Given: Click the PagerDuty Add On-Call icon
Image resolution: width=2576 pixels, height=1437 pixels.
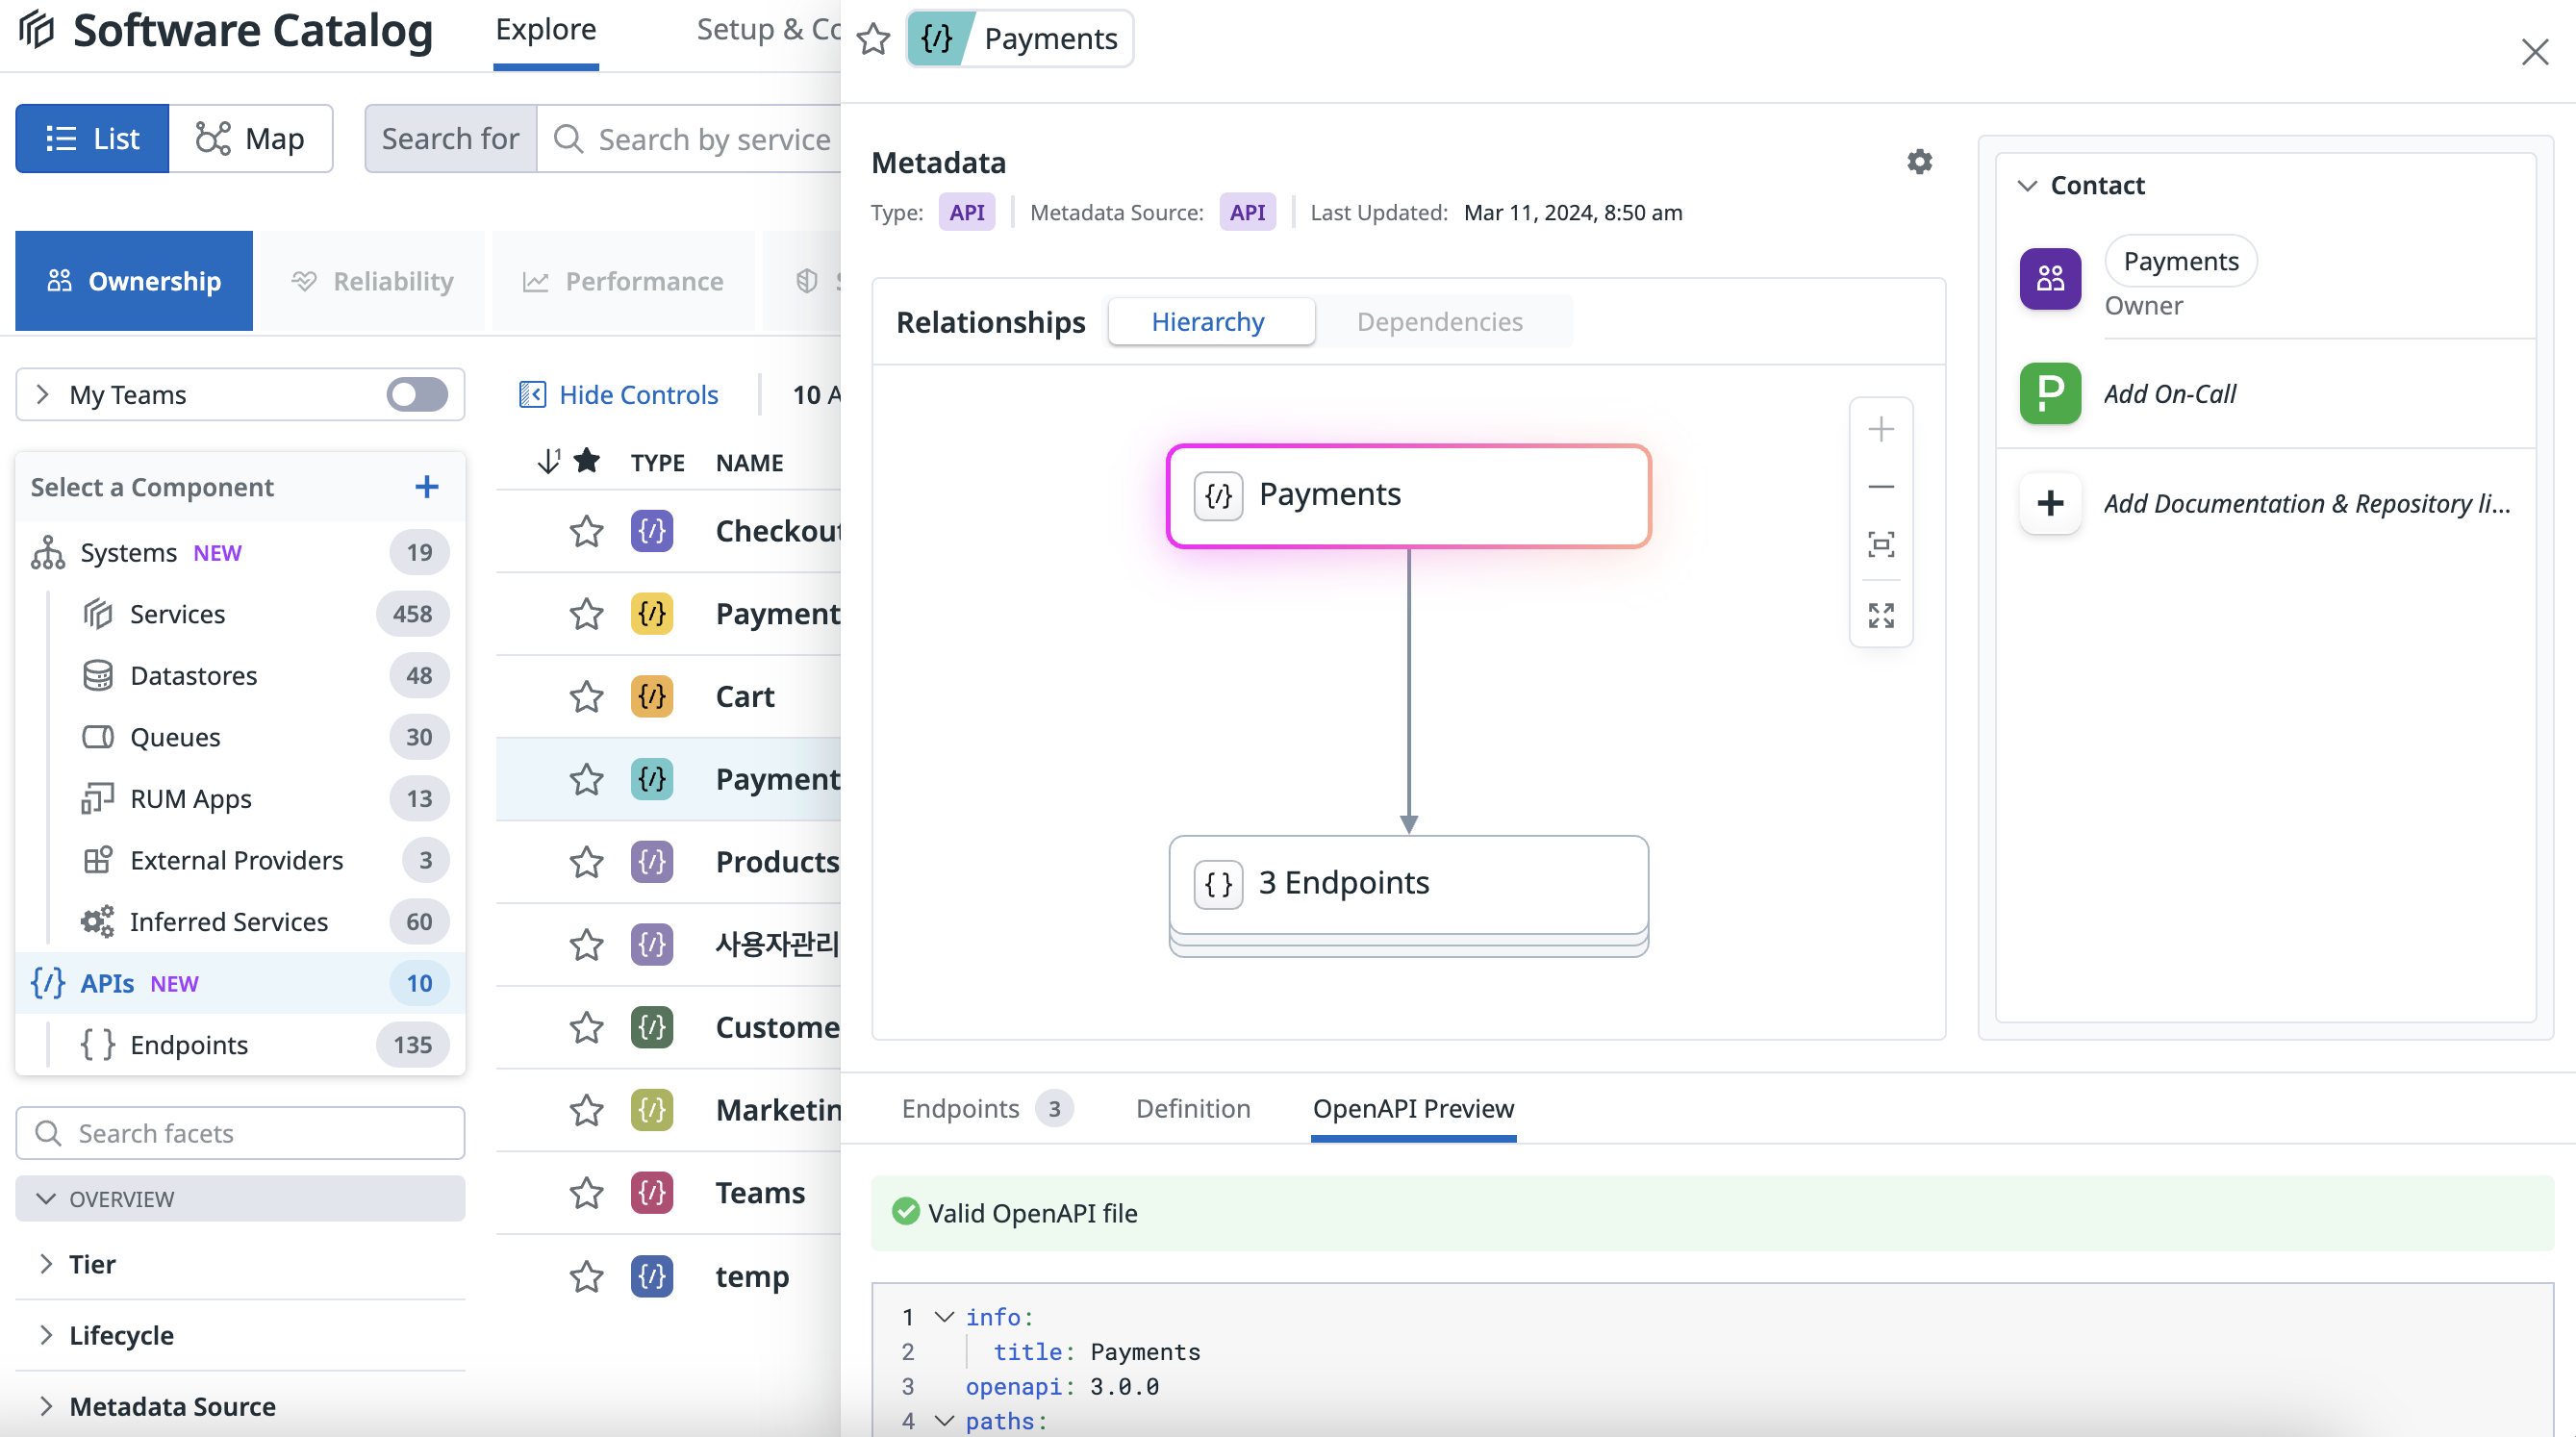Looking at the screenshot, I should coord(2050,393).
